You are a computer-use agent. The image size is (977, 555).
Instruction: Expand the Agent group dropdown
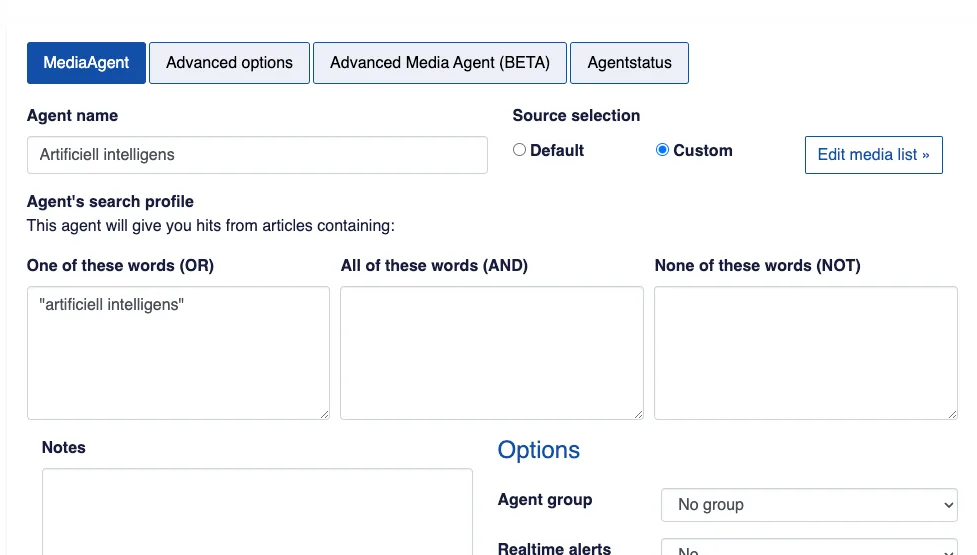coord(809,505)
